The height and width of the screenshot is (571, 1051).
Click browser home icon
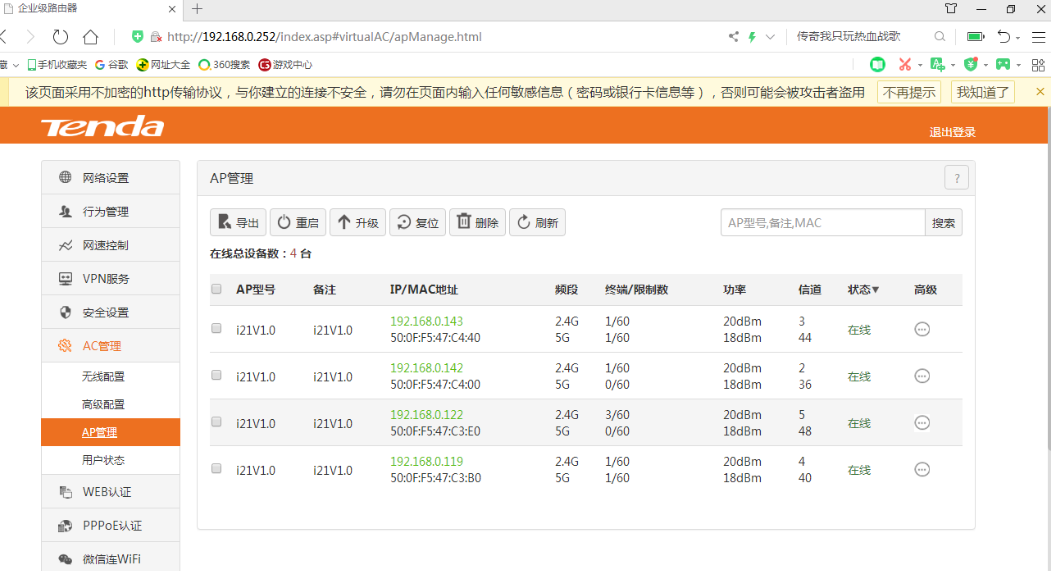click(x=90, y=37)
